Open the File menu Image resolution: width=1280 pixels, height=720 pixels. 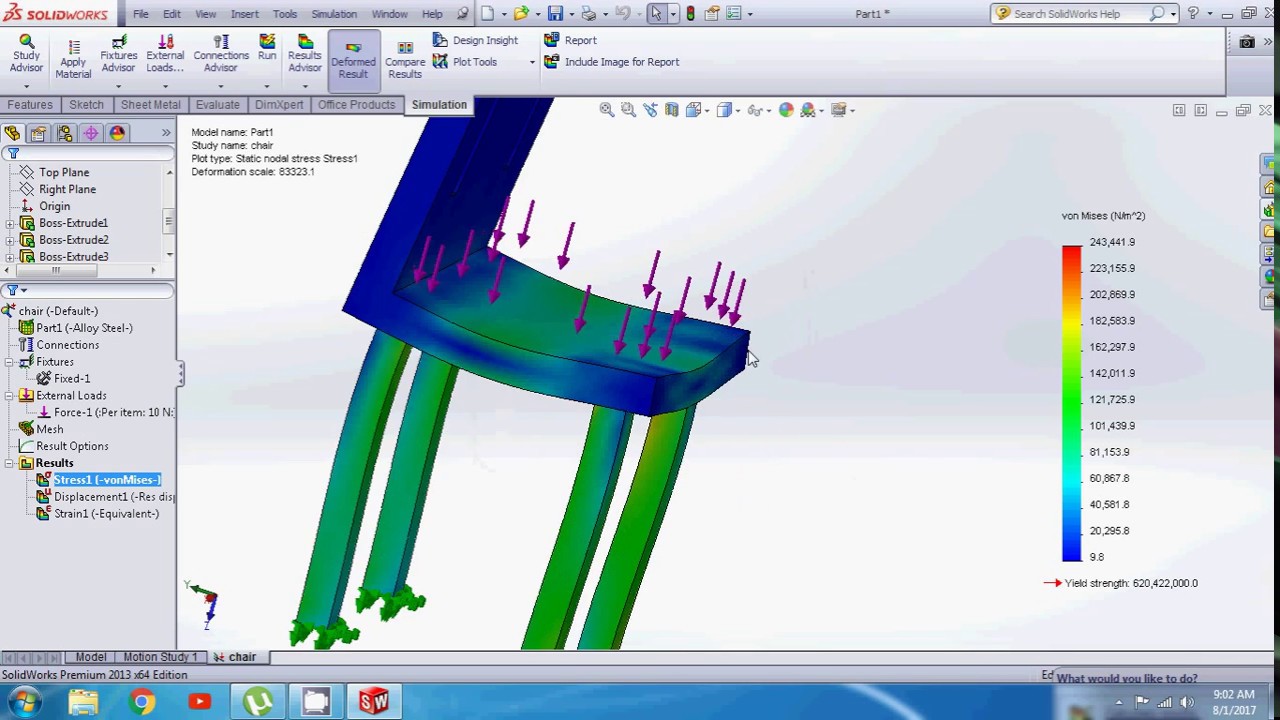click(x=141, y=14)
